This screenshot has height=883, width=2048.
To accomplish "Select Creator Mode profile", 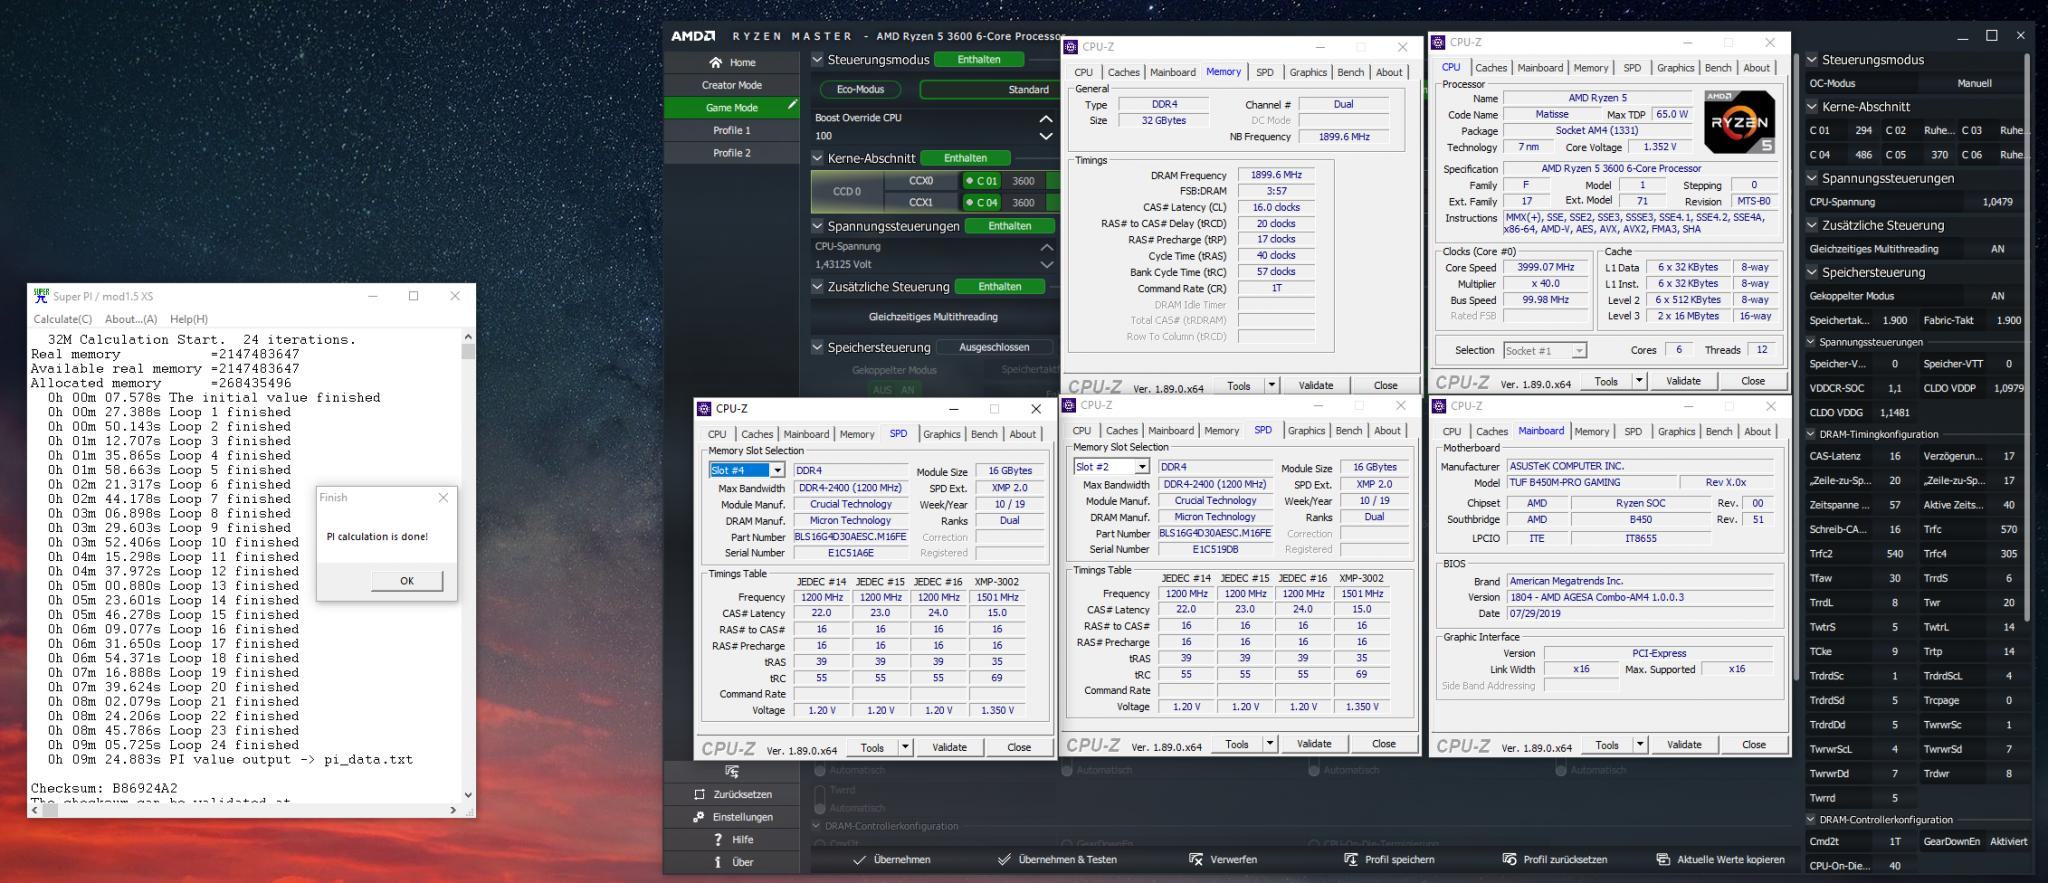I will 732,85.
